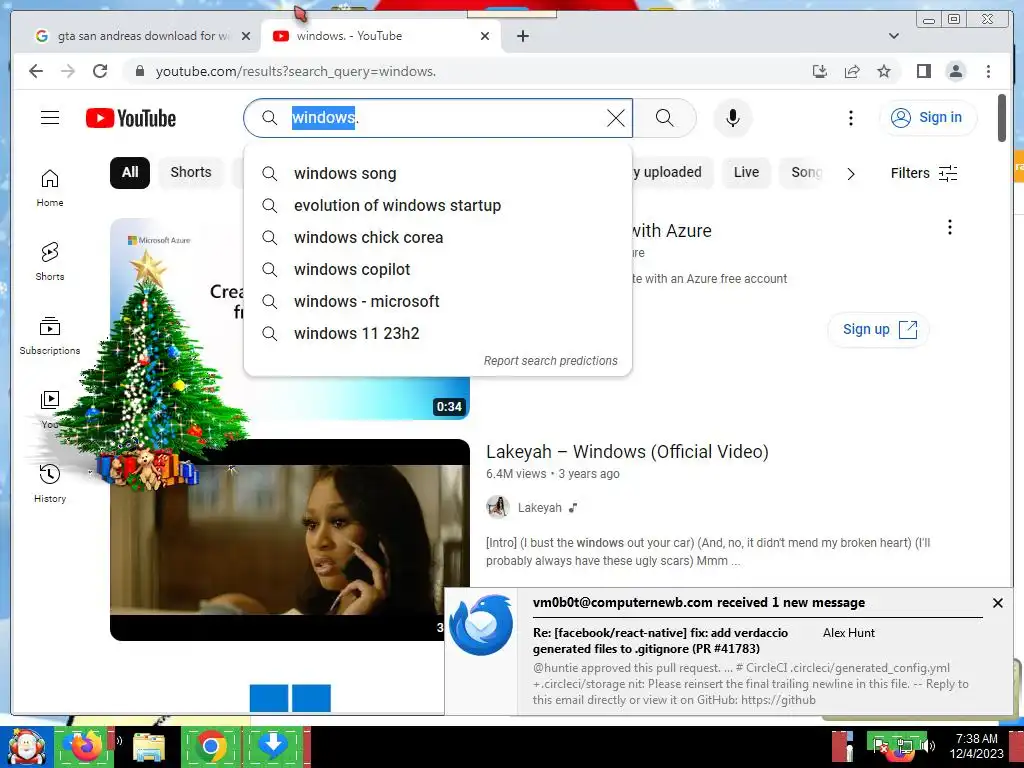The height and width of the screenshot is (768, 1024).
Task: Click the install app icon in address bar
Action: [820, 71]
